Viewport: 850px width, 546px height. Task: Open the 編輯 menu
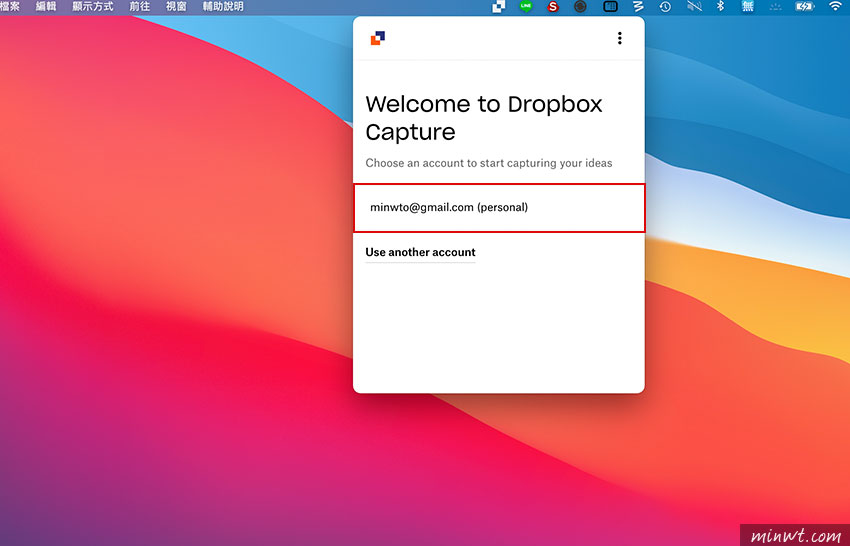pyautogui.click(x=46, y=7)
